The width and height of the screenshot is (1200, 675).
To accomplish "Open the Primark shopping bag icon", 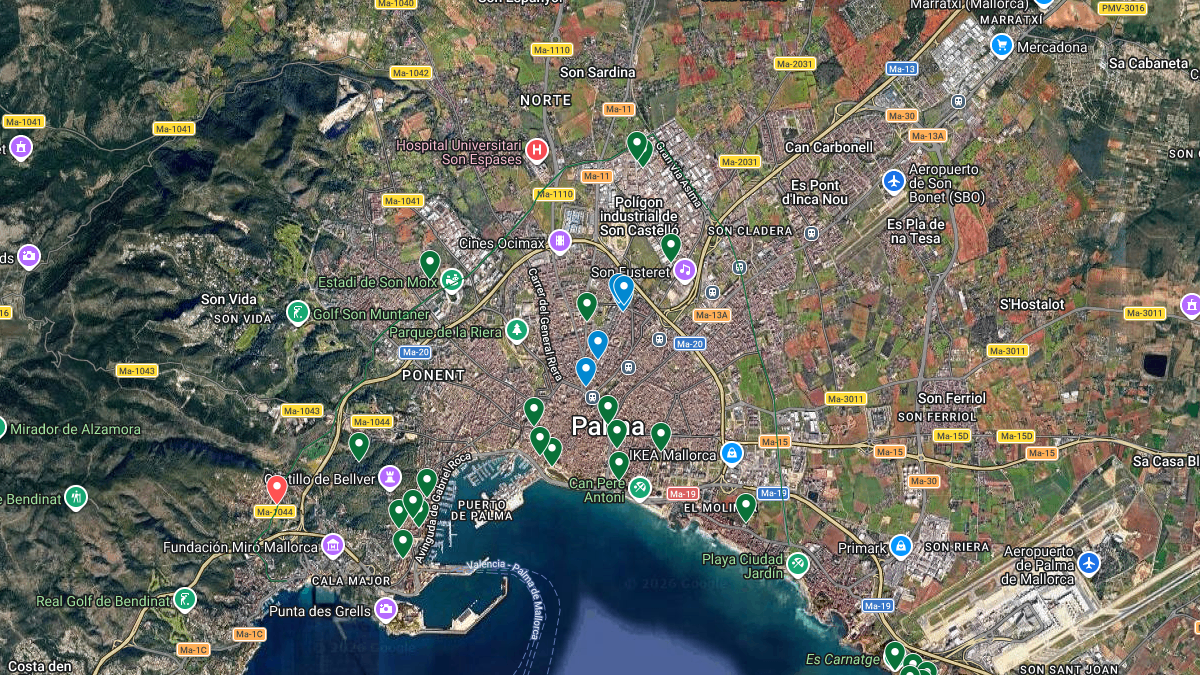I will tap(901, 546).
